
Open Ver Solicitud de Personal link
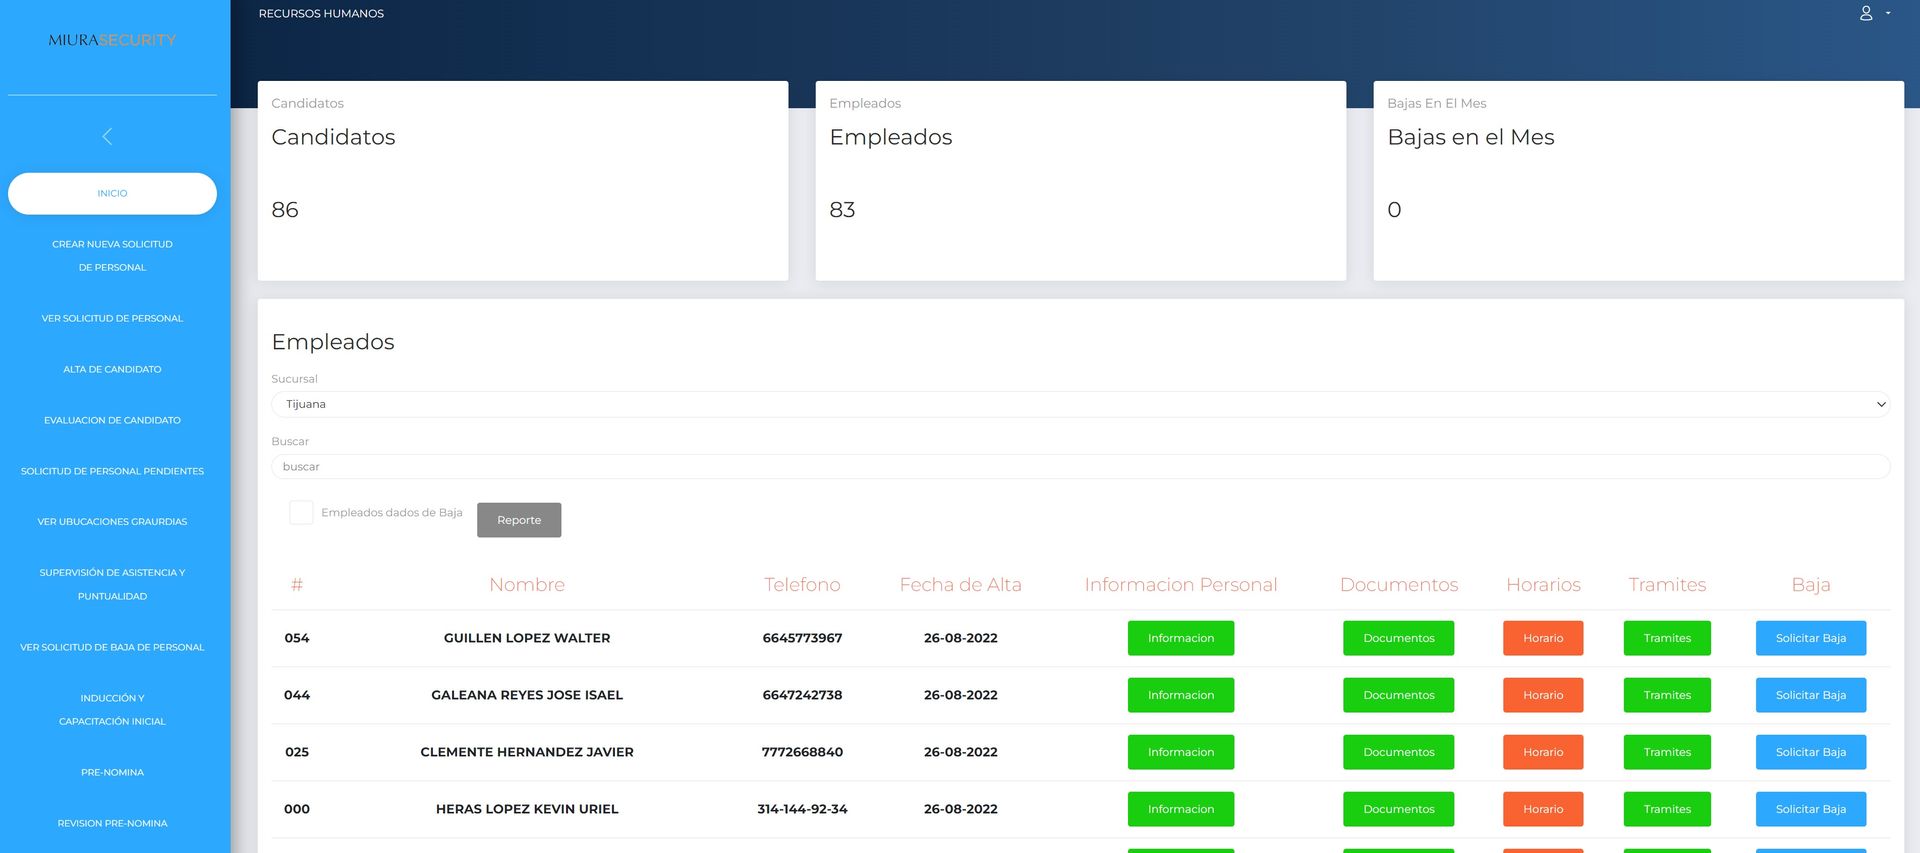[112, 318]
